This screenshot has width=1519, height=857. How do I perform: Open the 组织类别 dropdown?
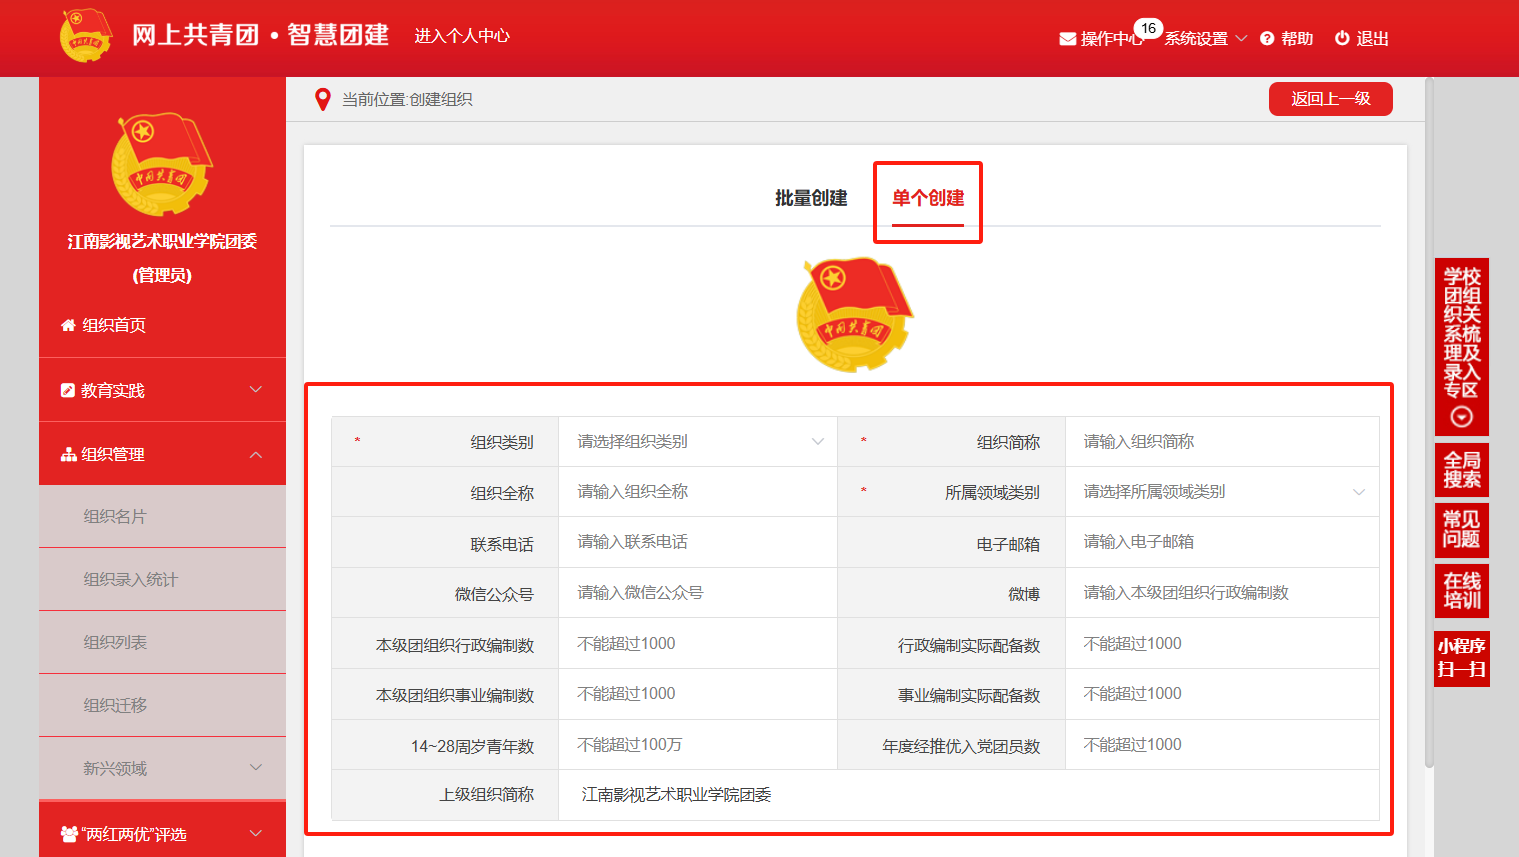(x=697, y=442)
